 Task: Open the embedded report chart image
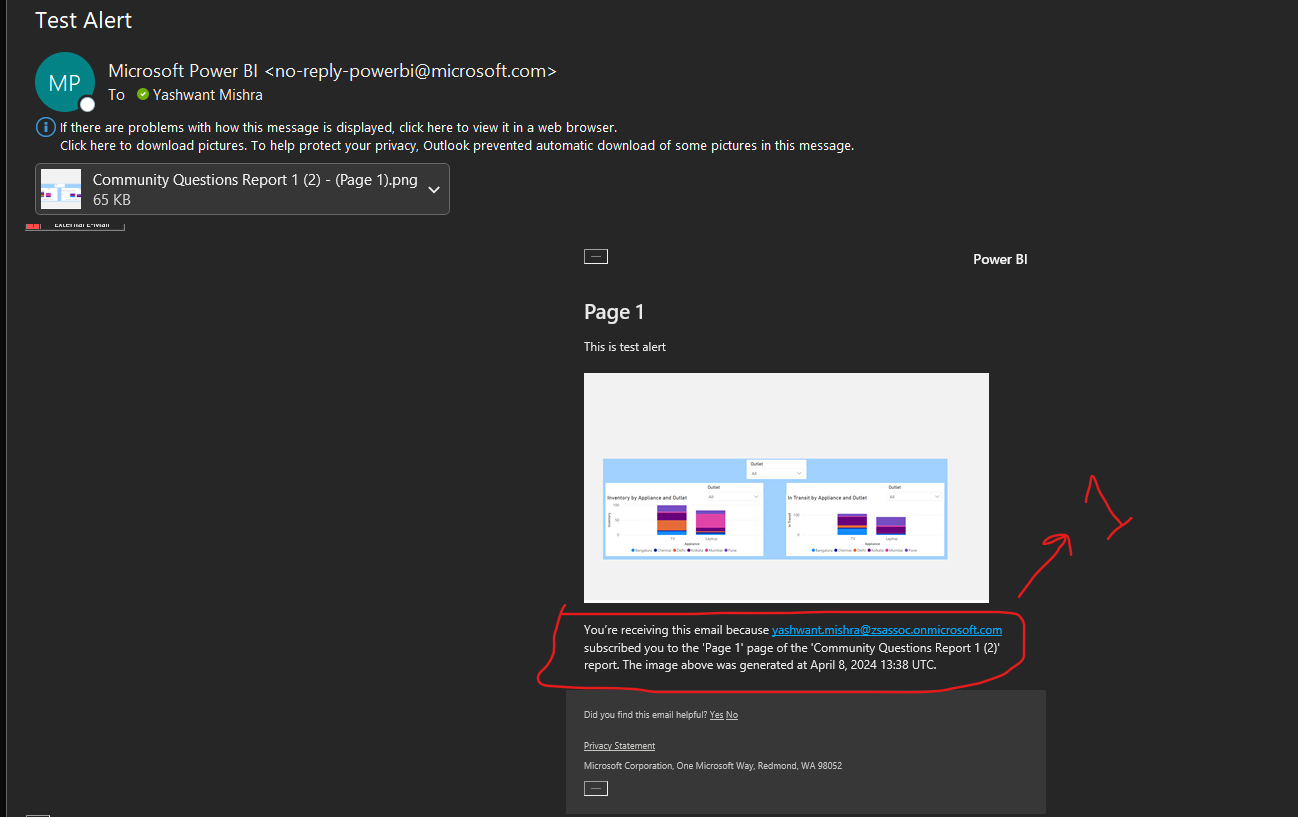tap(786, 487)
